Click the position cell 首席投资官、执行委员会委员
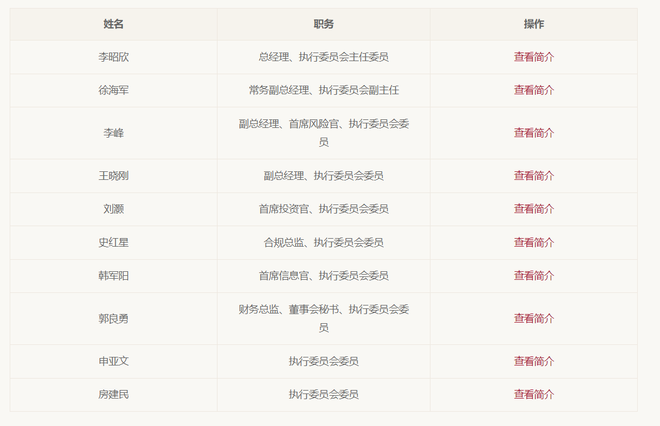 click(323, 209)
